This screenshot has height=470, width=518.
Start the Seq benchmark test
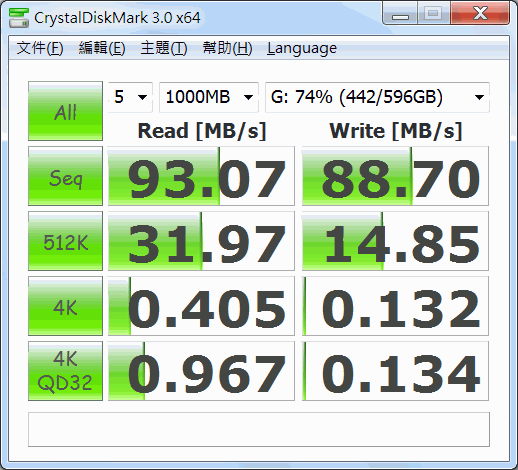click(x=65, y=176)
